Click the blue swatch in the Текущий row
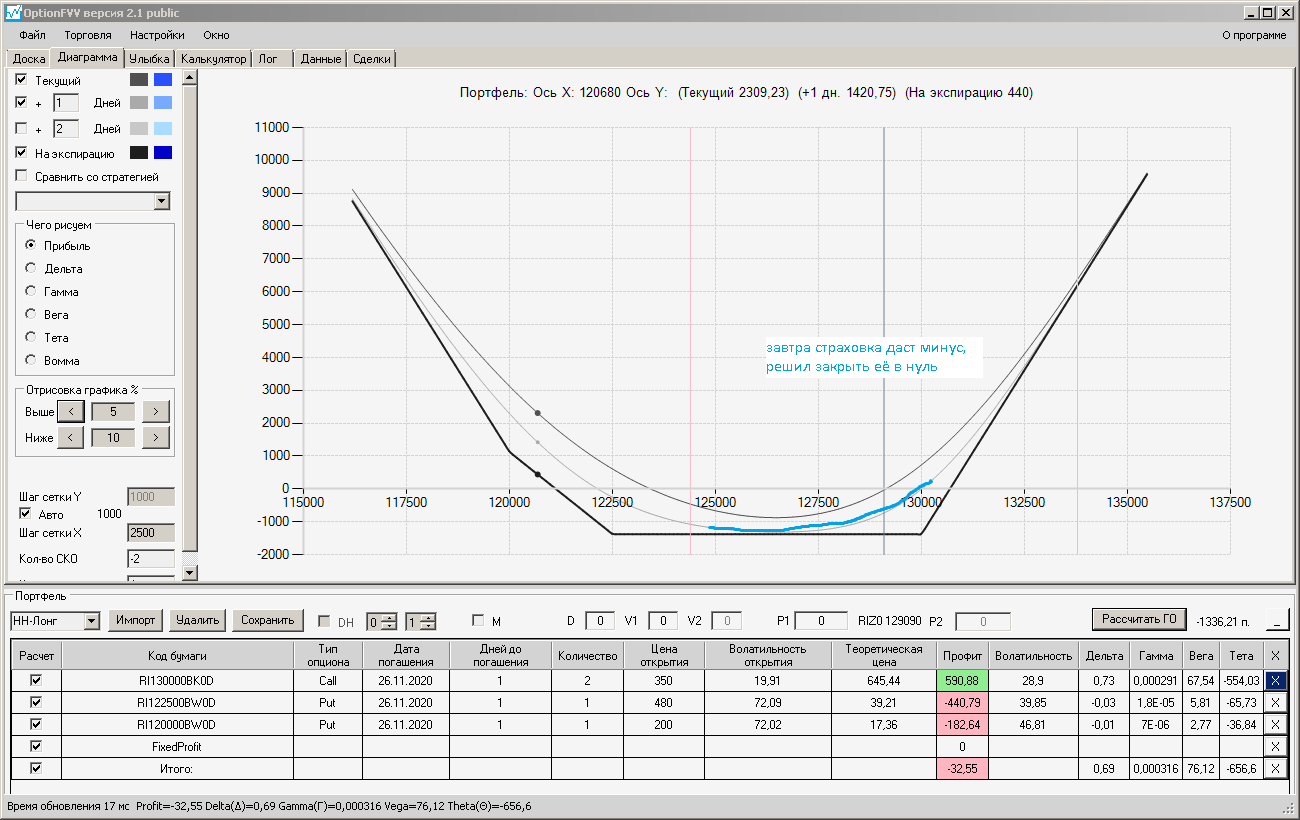The height and width of the screenshot is (820, 1300). [163, 79]
